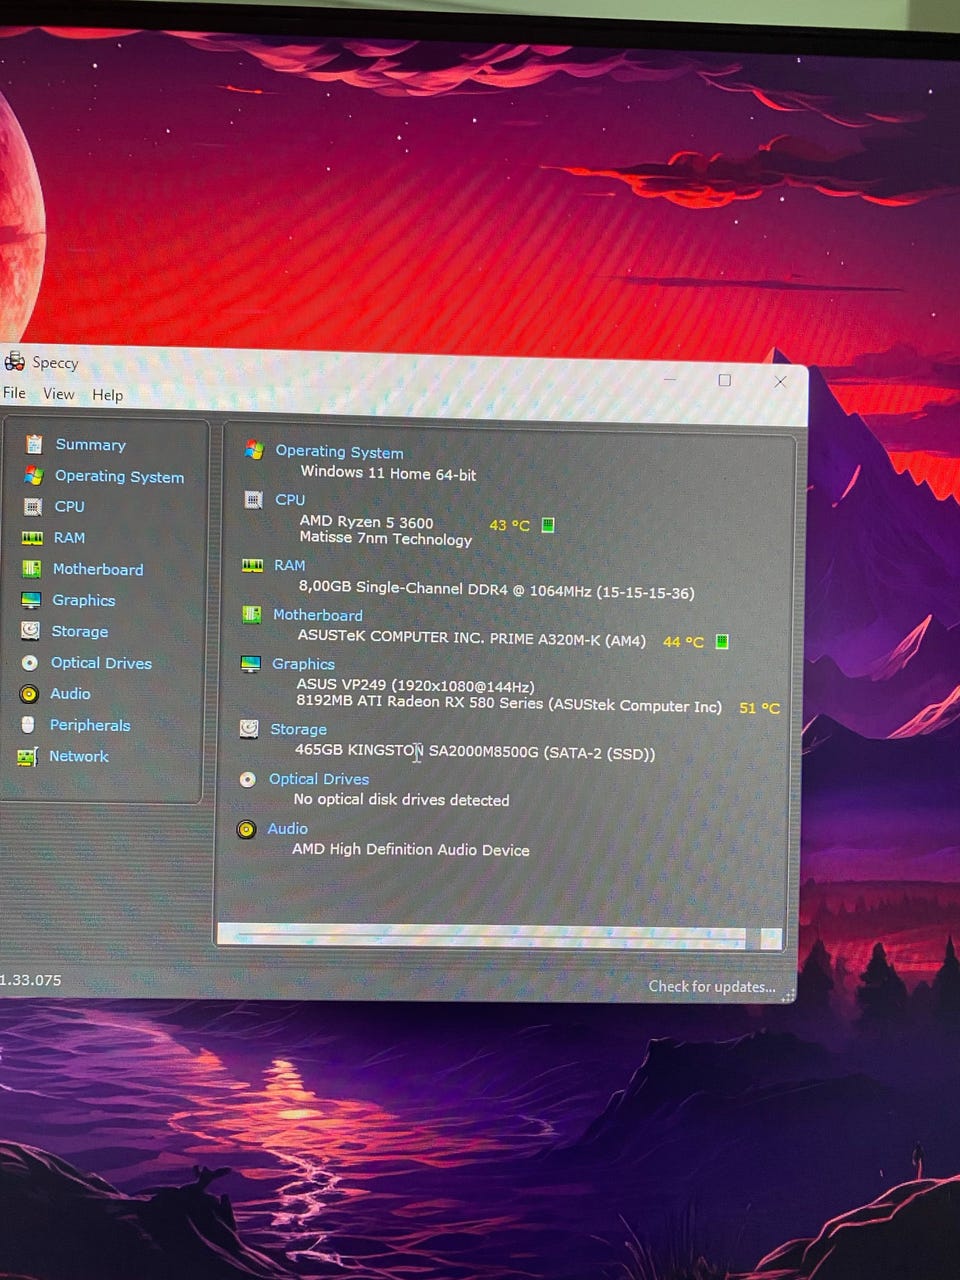Image resolution: width=960 pixels, height=1280 pixels.
Task: Click the monitor icon beside Graphics heading
Action: coord(250,664)
